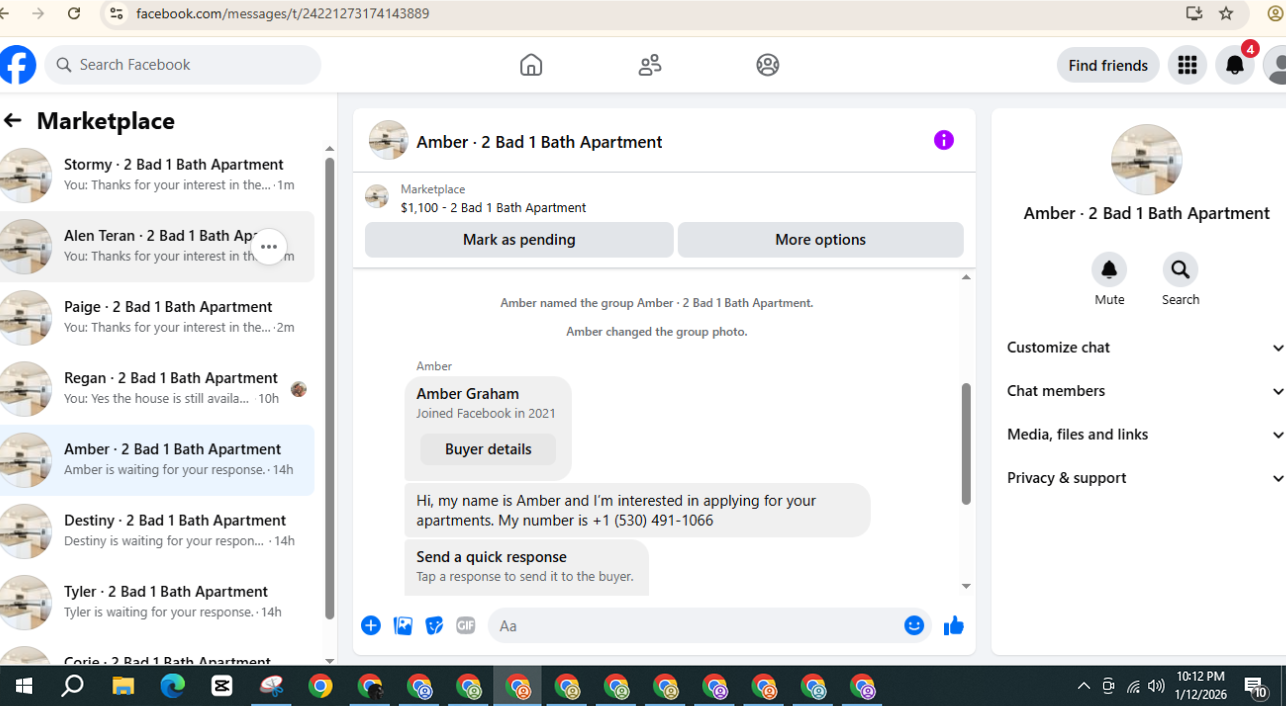Open options for Alen Teran conversation

(x=269, y=246)
